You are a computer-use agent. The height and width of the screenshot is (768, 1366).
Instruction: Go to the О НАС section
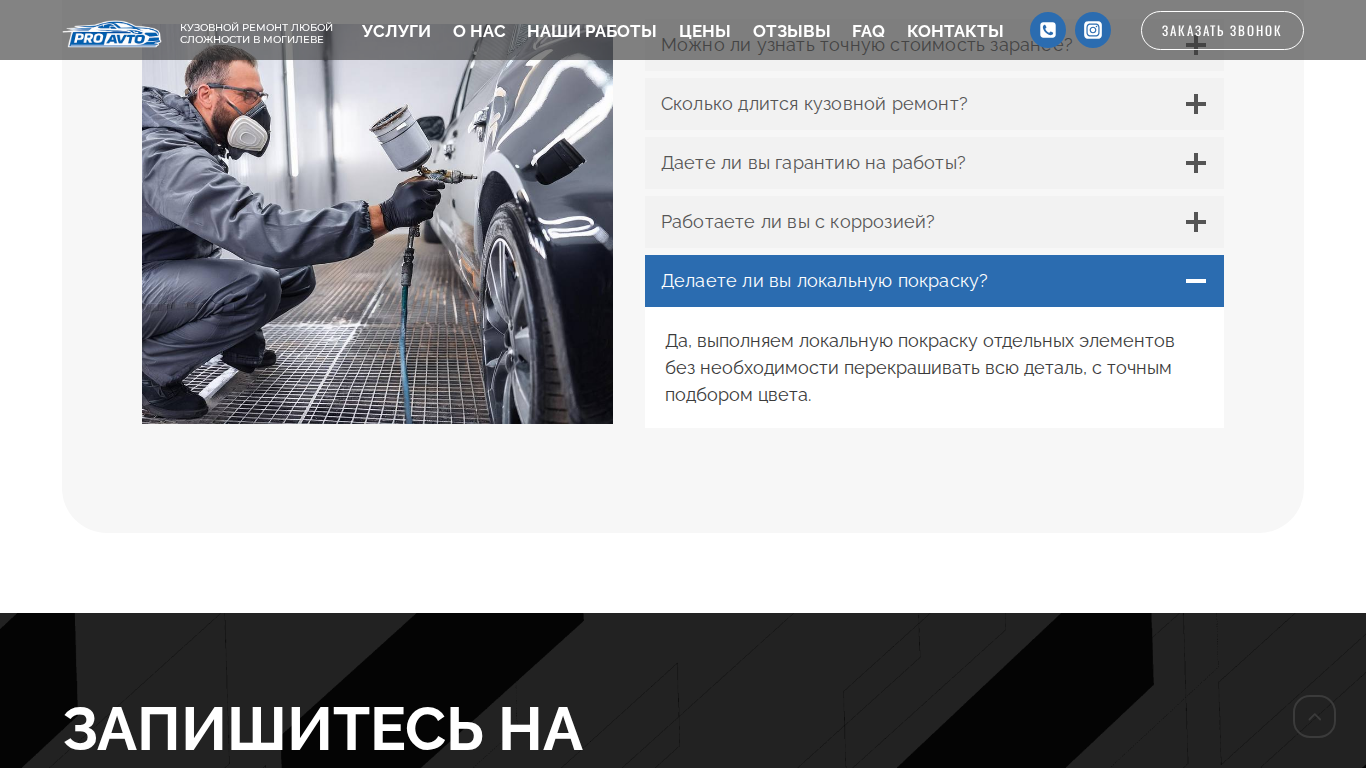[x=479, y=31]
